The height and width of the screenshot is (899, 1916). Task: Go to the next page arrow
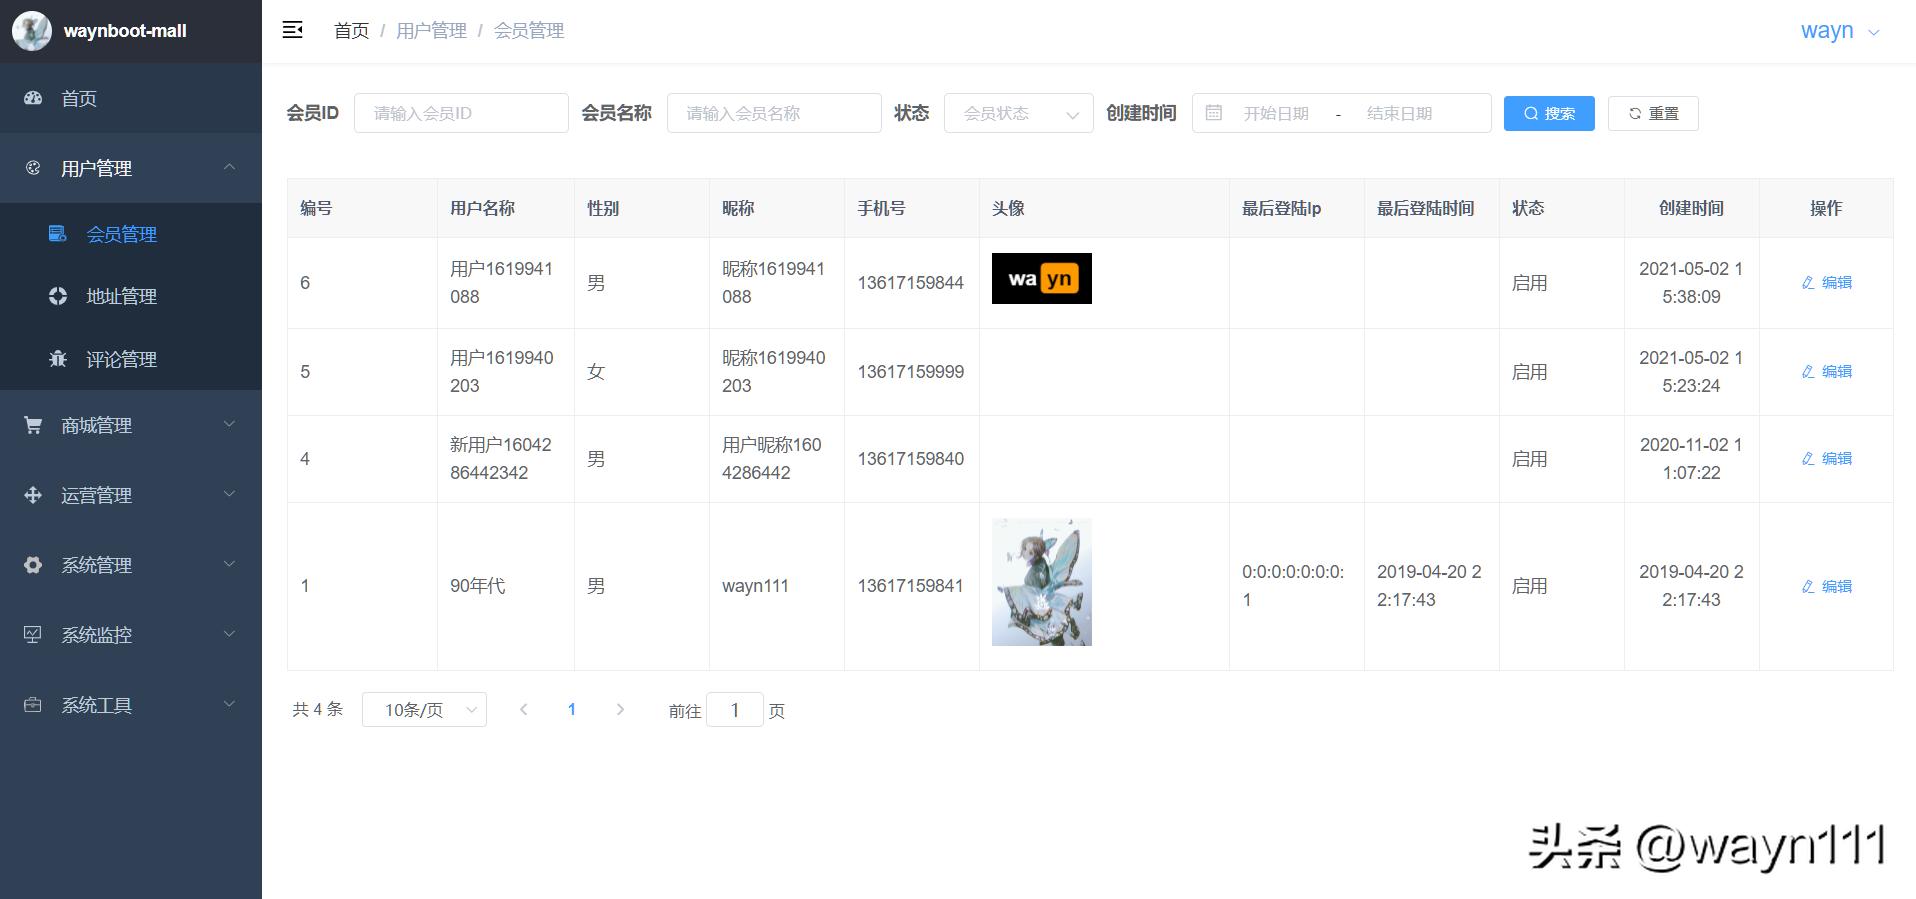[x=620, y=710]
